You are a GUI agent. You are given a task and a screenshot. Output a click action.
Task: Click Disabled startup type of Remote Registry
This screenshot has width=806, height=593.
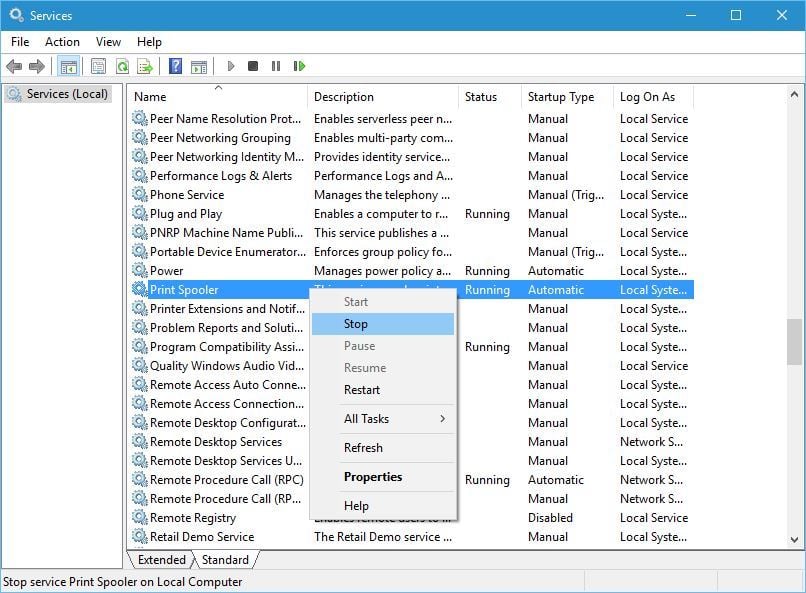(550, 517)
